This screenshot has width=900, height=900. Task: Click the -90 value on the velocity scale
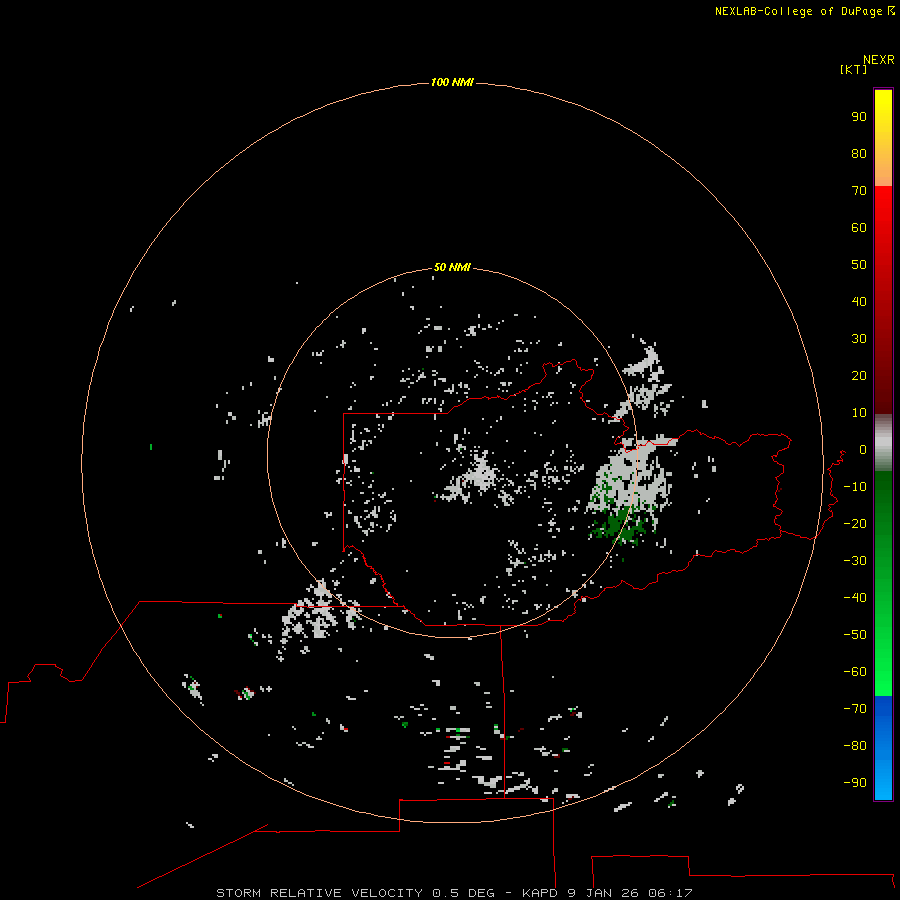coord(855,783)
